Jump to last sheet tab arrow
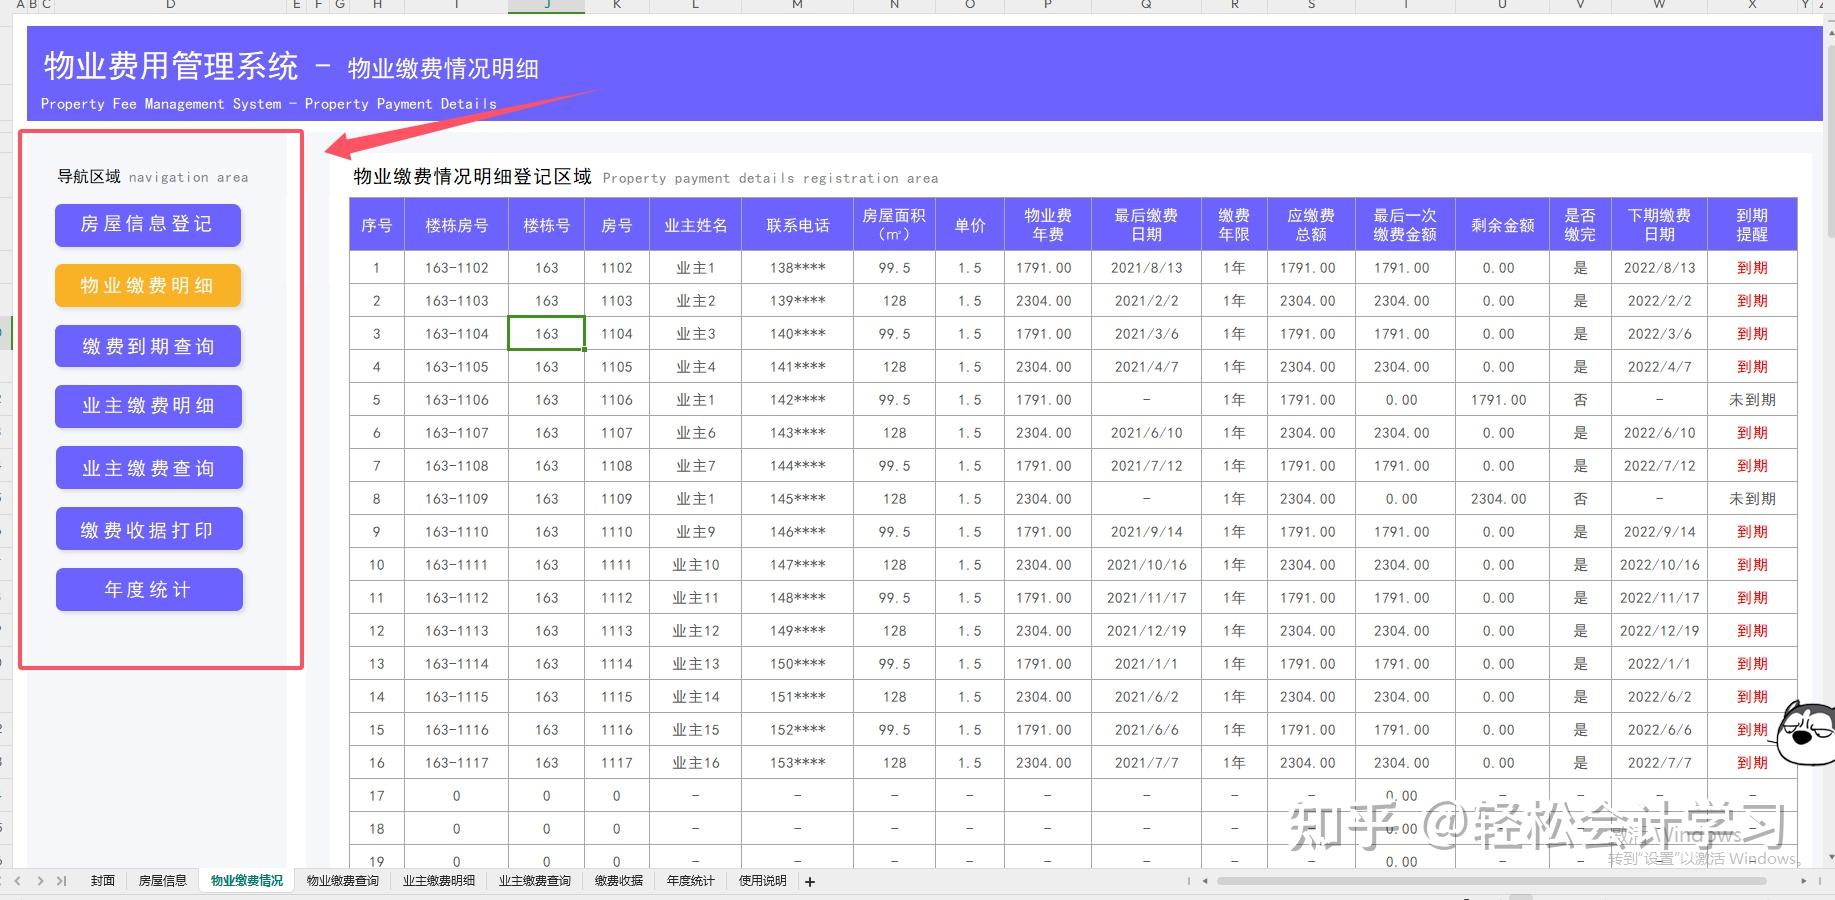The width and height of the screenshot is (1835, 900). [62, 881]
